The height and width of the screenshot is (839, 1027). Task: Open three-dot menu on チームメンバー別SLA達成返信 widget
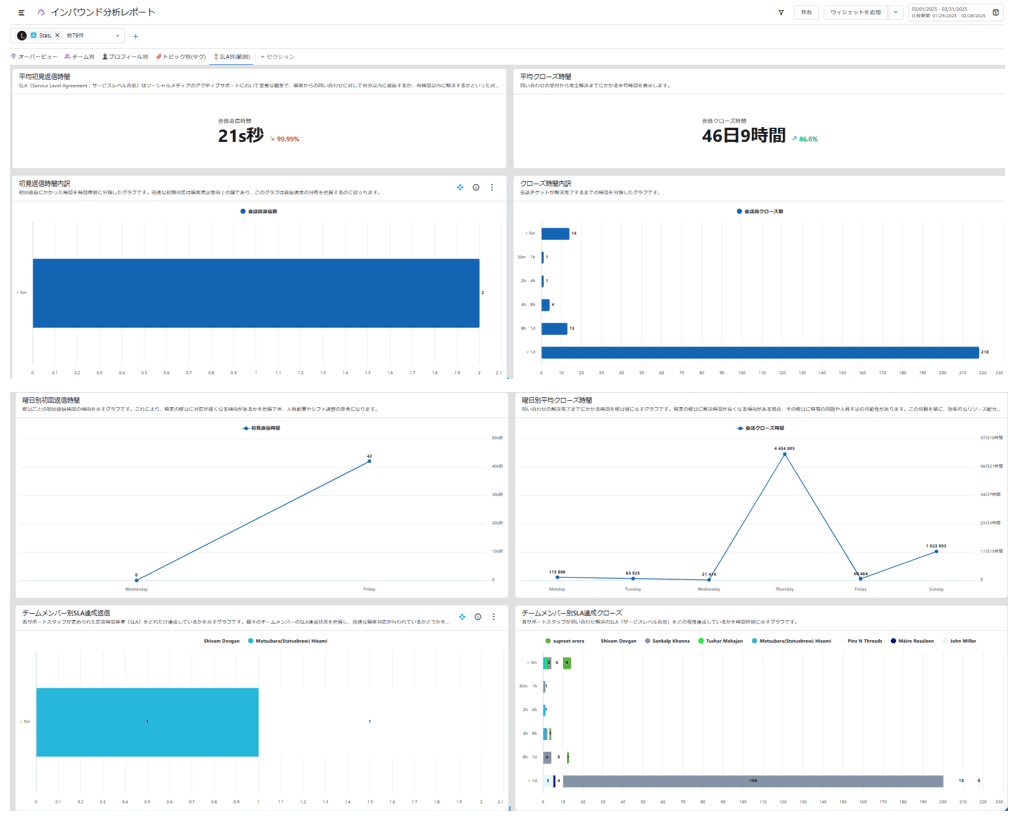click(x=493, y=617)
